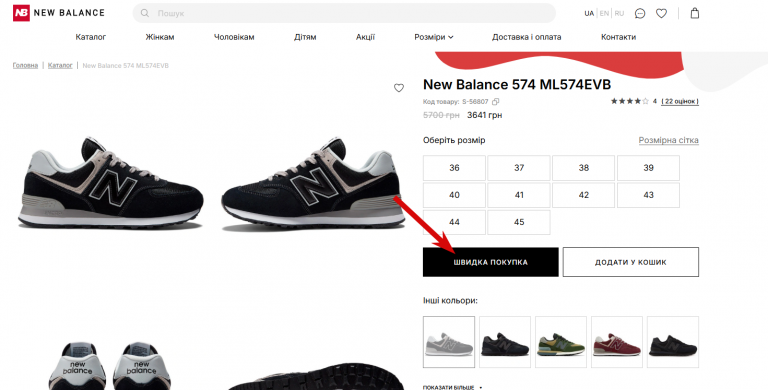Open Доставка і оплата page
Viewport: 768px width, 390px height.
pyautogui.click(x=527, y=37)
